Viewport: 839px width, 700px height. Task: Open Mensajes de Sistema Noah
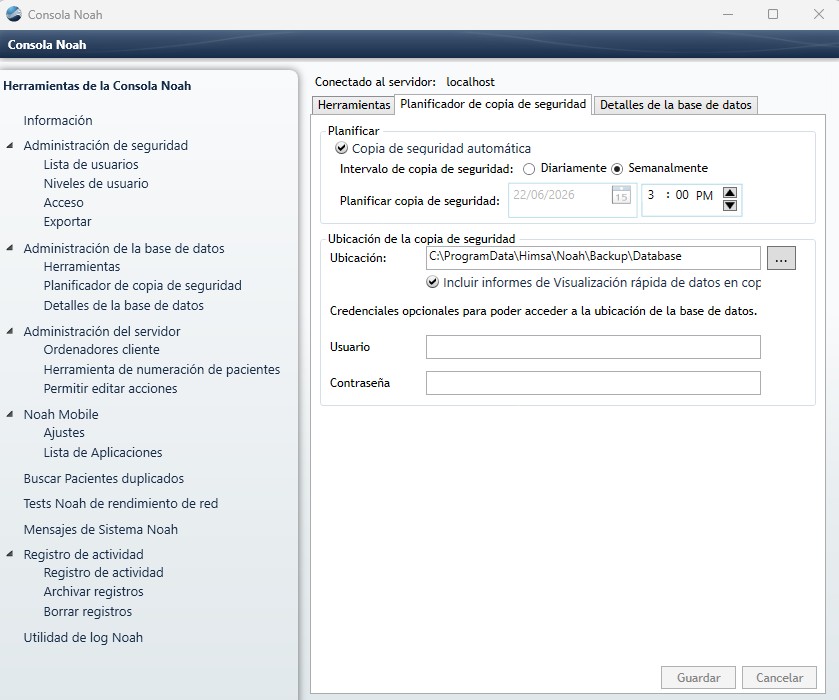coord(101,529)
